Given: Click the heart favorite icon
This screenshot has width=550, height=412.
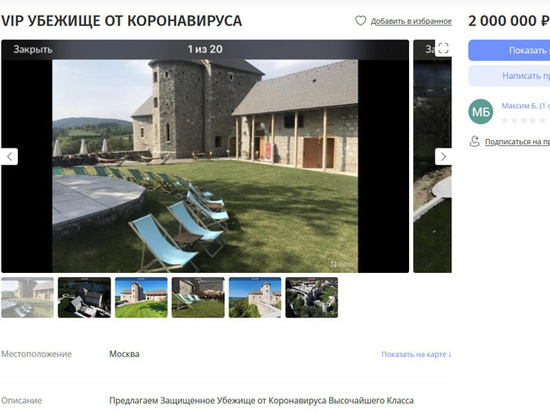Looking at the screenshot, I should [x=361, y=21].
